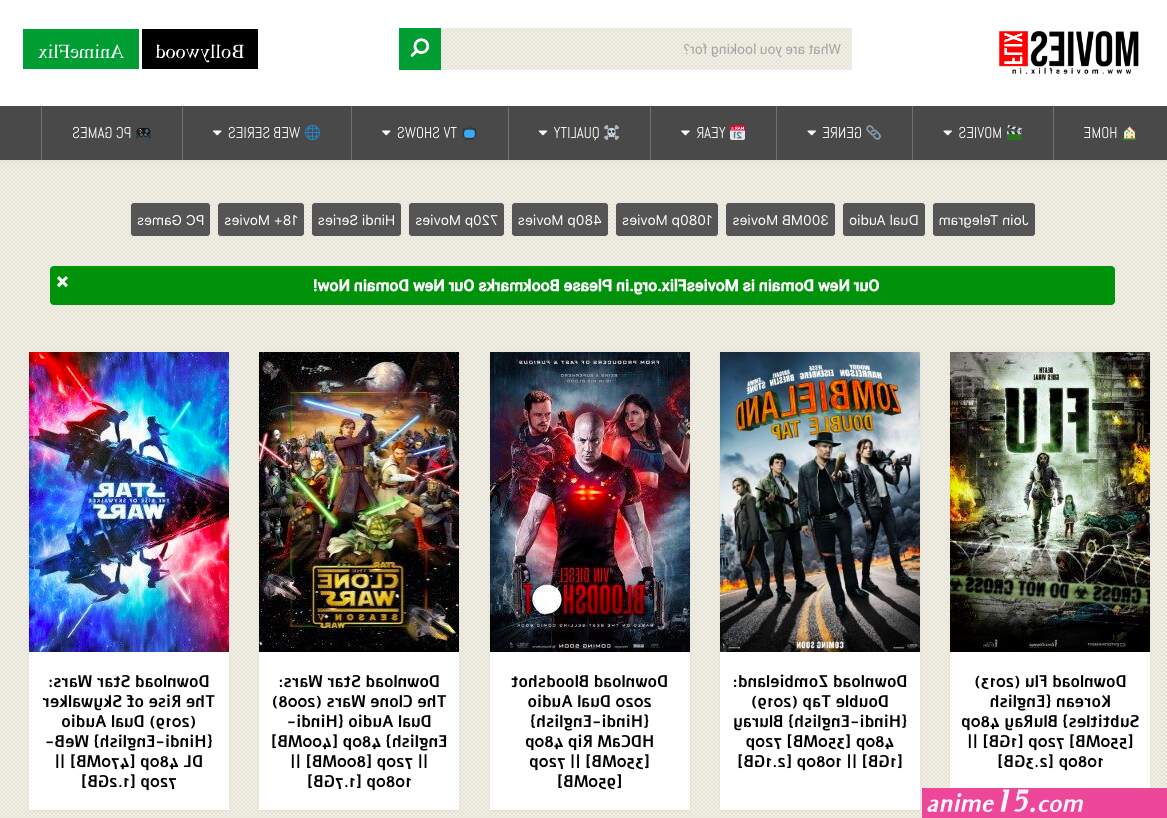The width and height of the screenshot is (1167, 818).
Task: Expand the TV SHOWS dropdown arrow
Action: click(386, 133)
